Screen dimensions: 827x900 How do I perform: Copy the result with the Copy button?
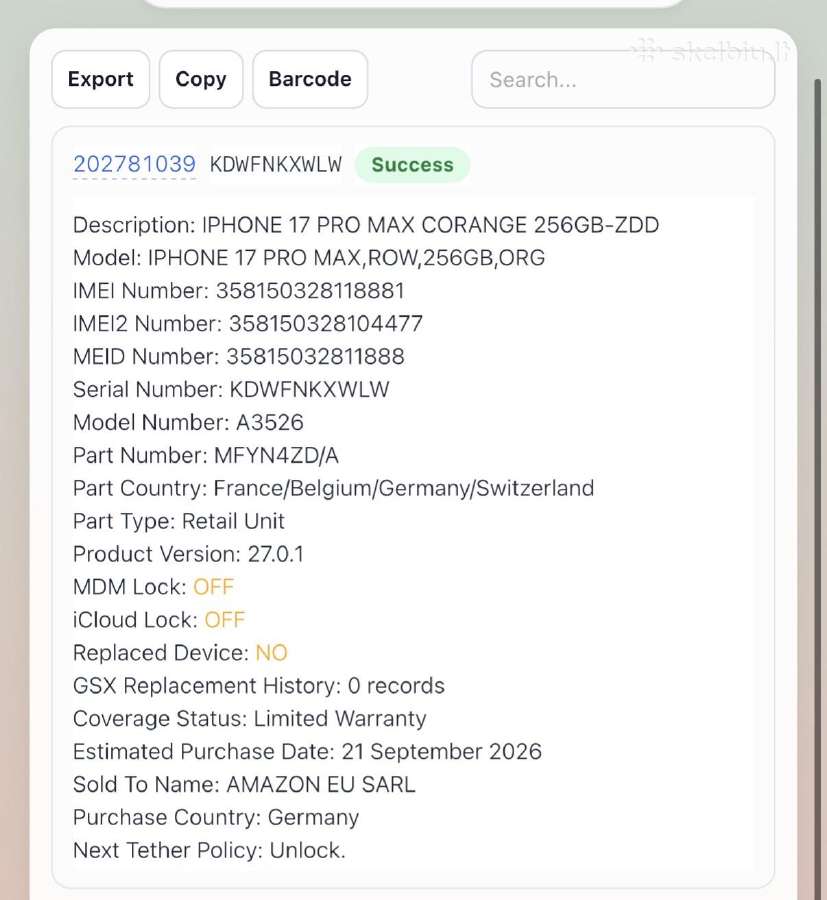[201, 79]
